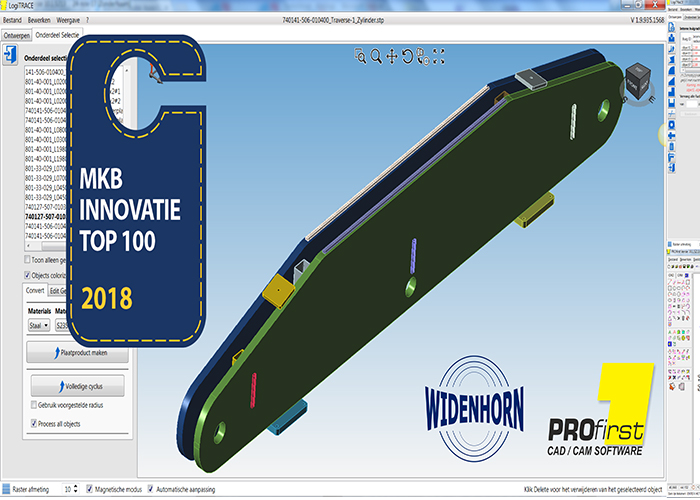This screenshot has width=700, height=500.
Task: Open the Staal materials dropdown
Action: click(39, 325)
